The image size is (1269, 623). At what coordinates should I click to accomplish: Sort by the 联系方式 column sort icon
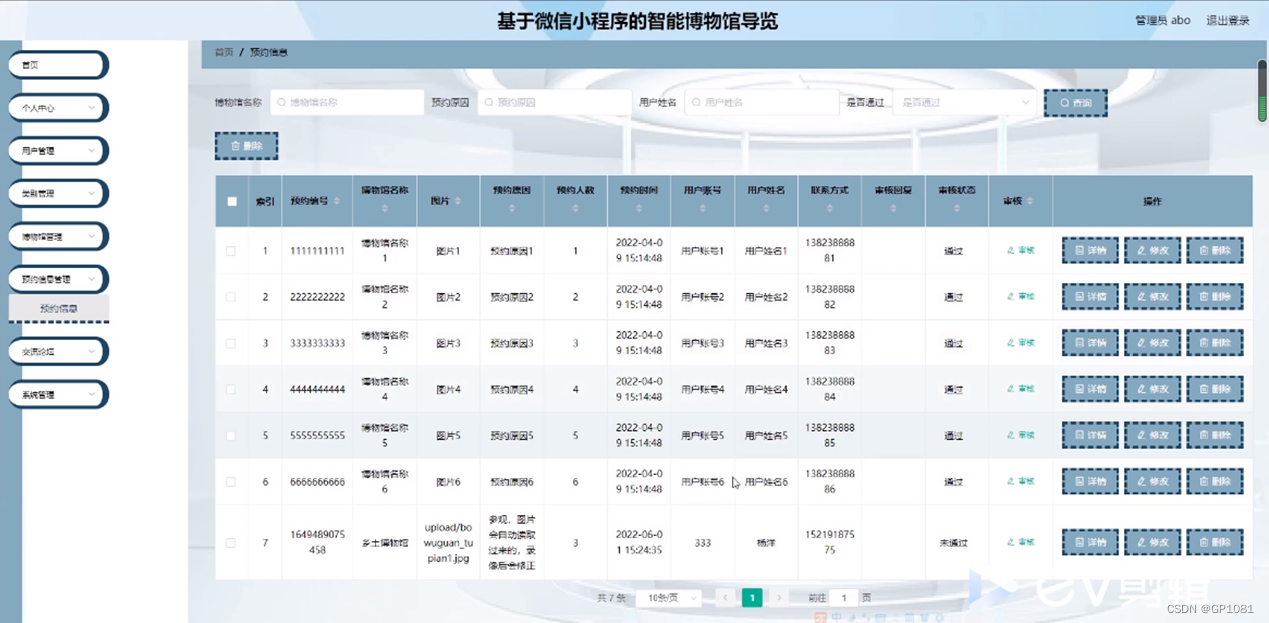tap(829, 209)
